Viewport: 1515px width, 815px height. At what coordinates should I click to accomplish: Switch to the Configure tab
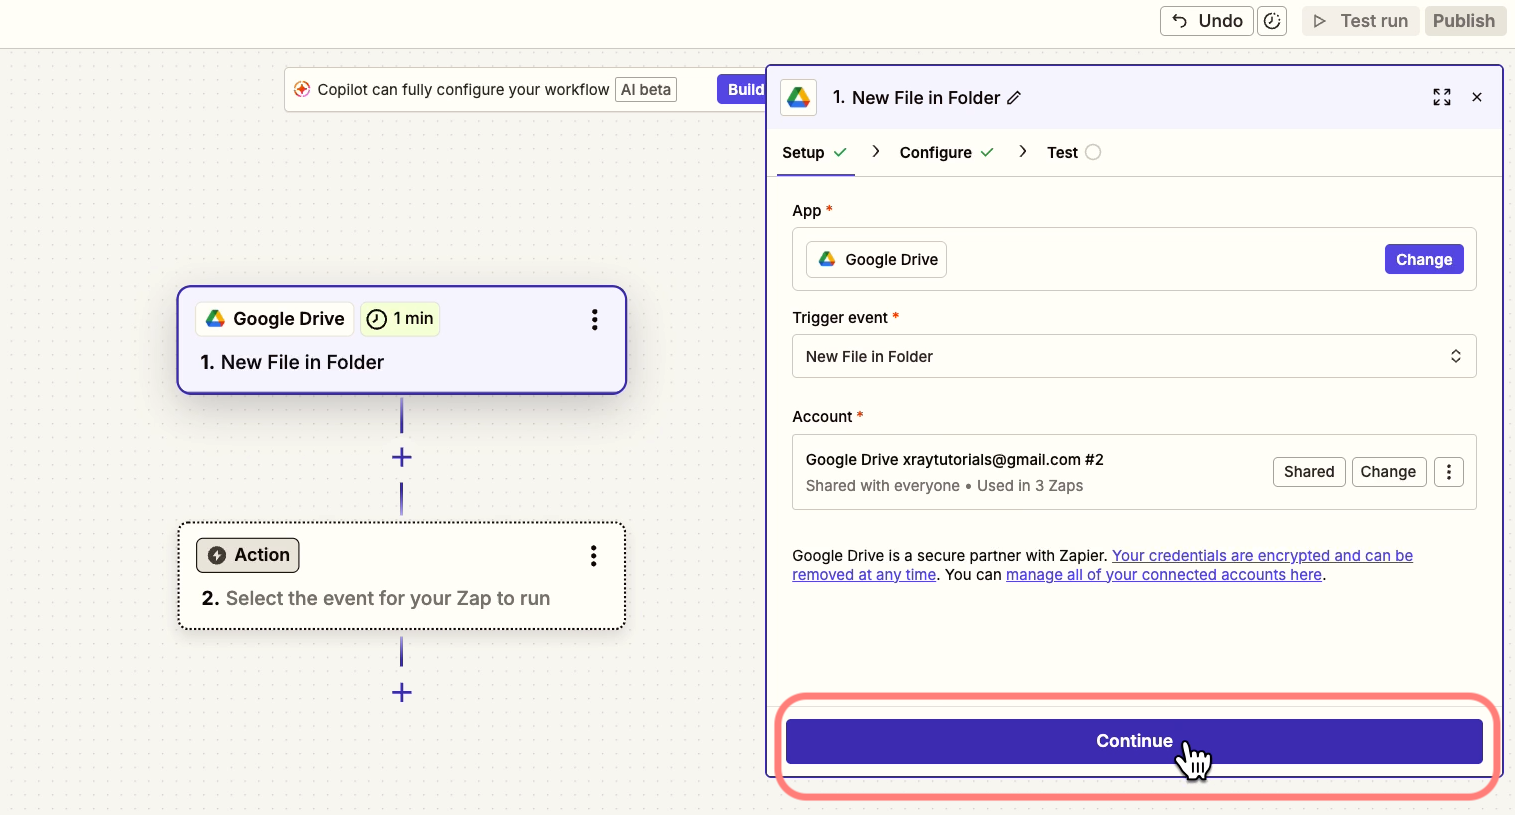[946, 153]
